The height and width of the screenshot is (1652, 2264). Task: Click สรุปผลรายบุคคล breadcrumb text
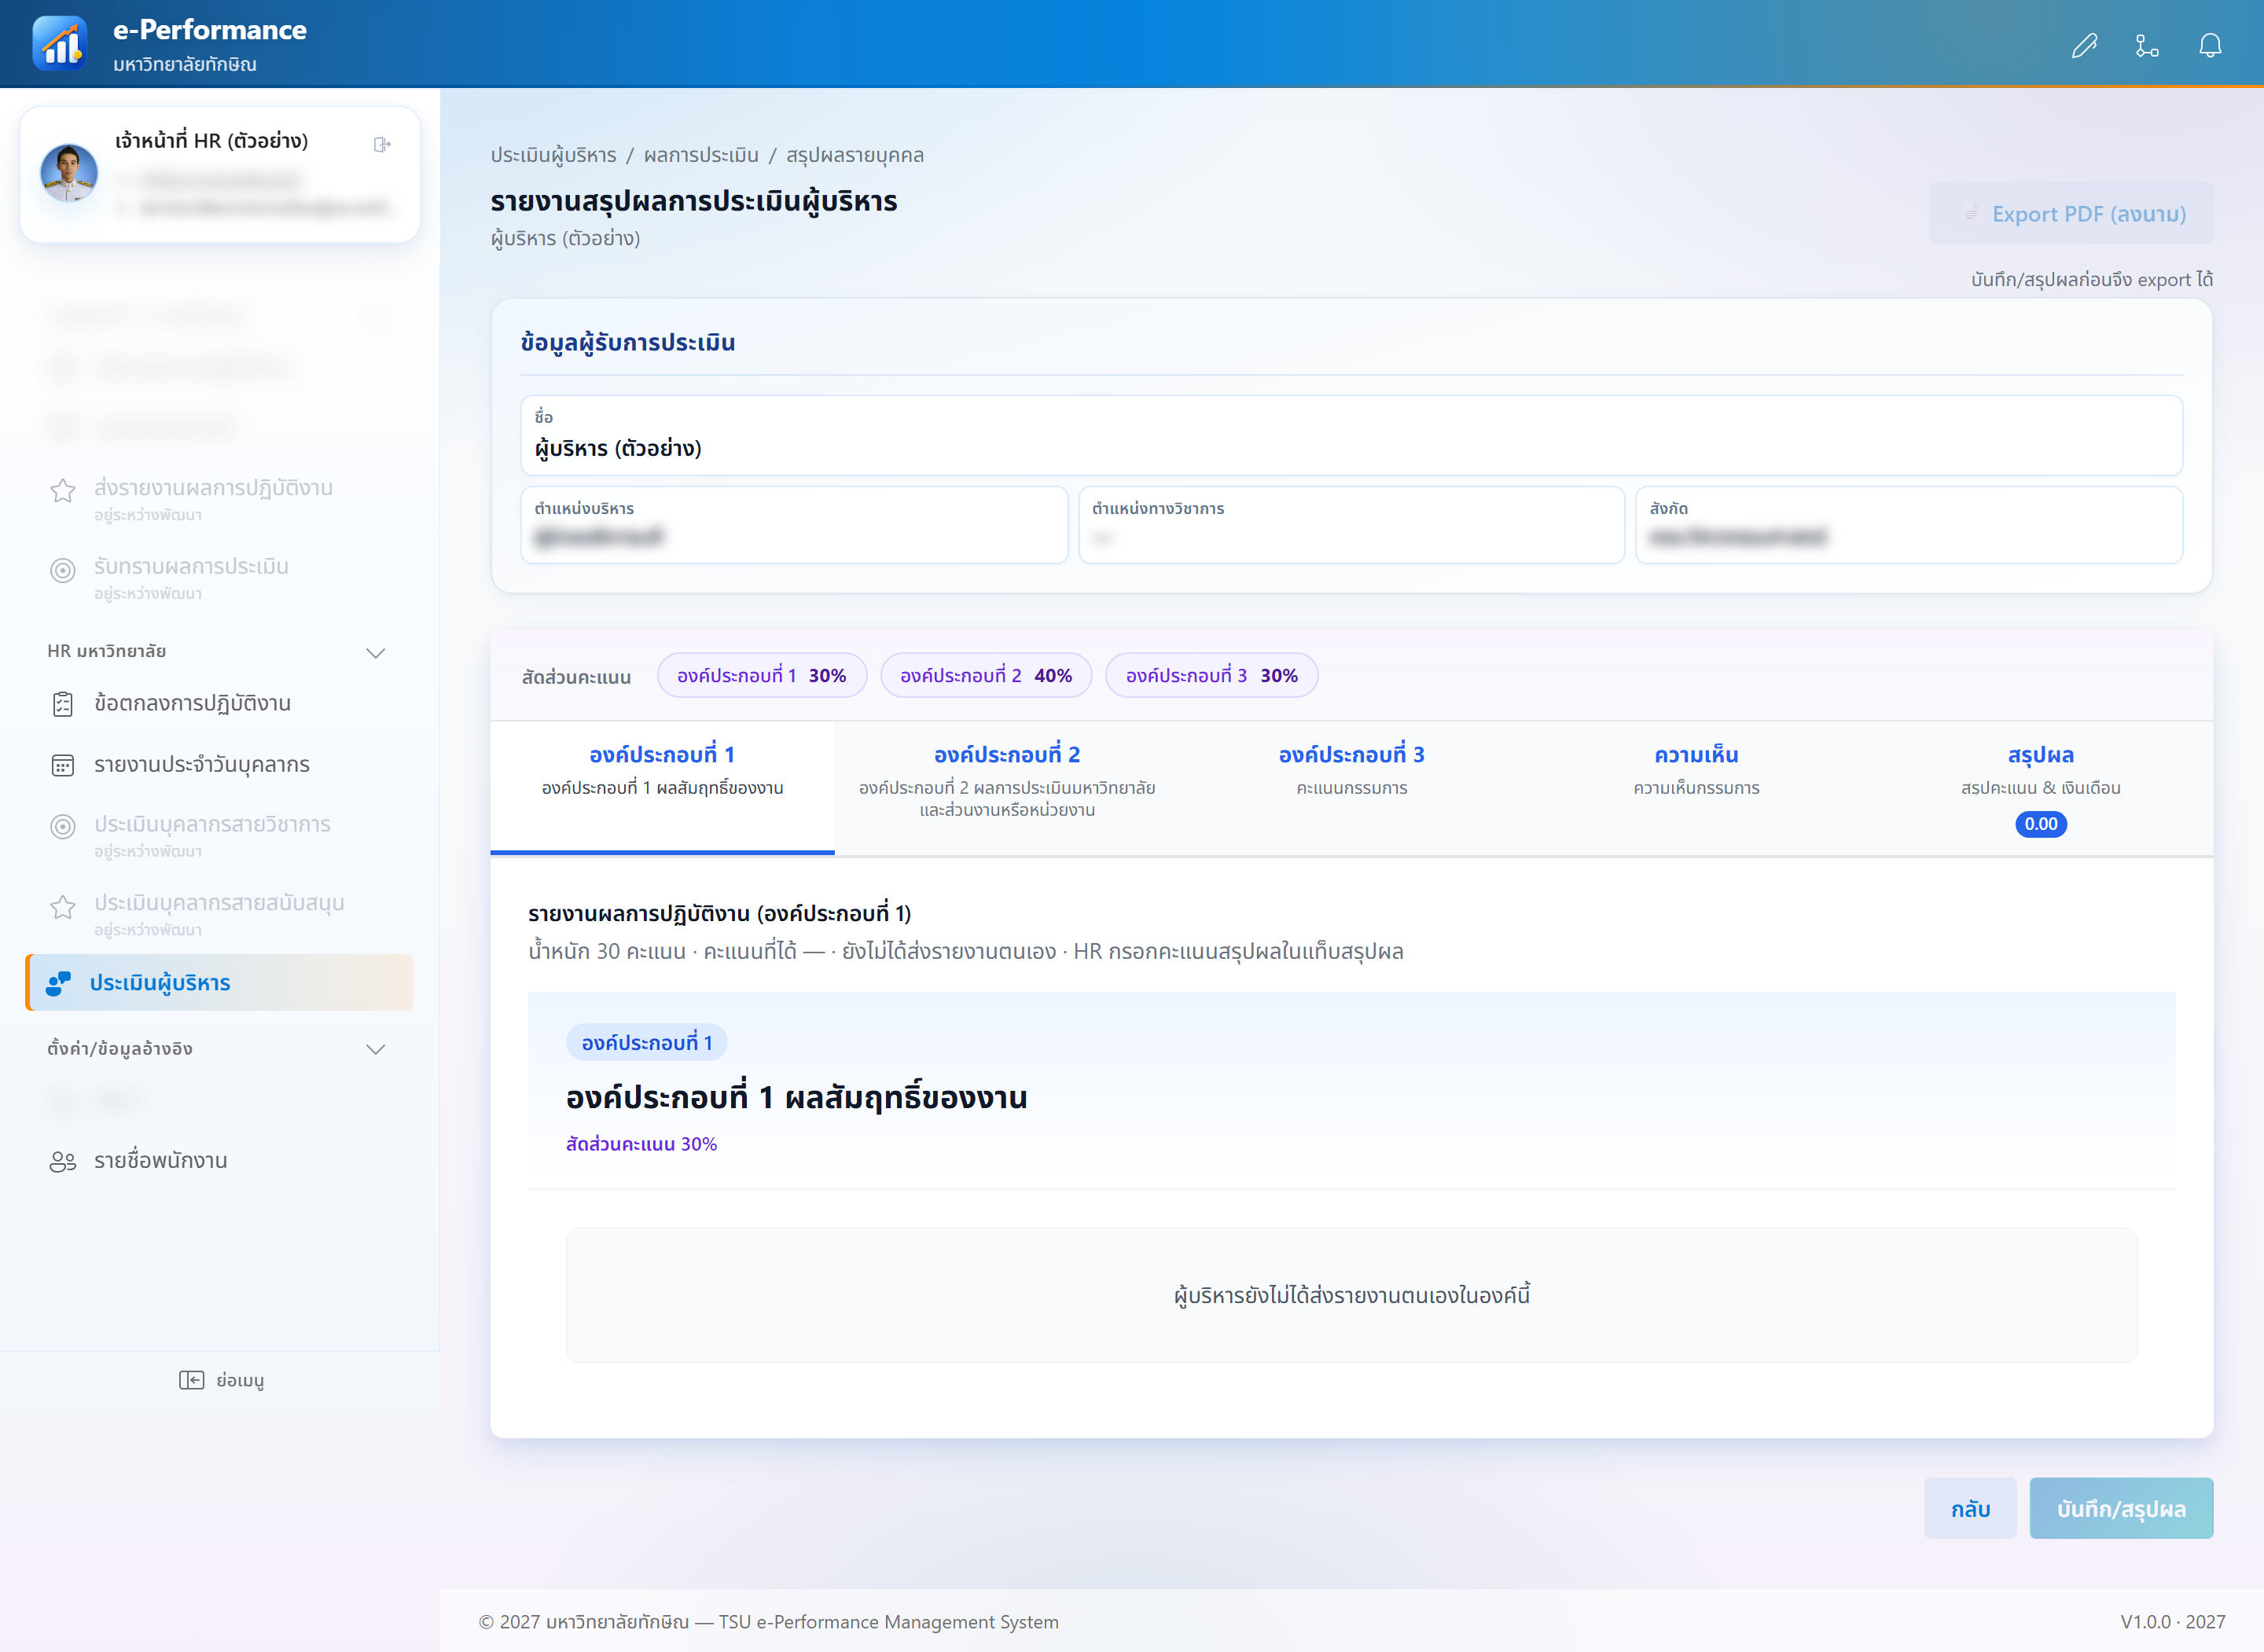coord(855,155)
